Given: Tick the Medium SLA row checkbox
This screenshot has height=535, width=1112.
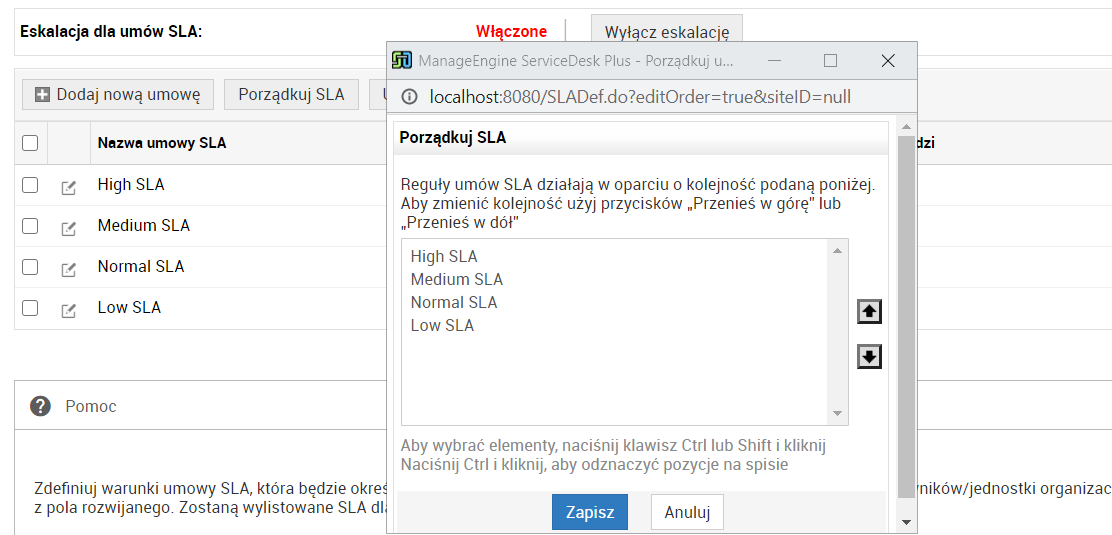Looking at the screenshot, I should [30, 226].
